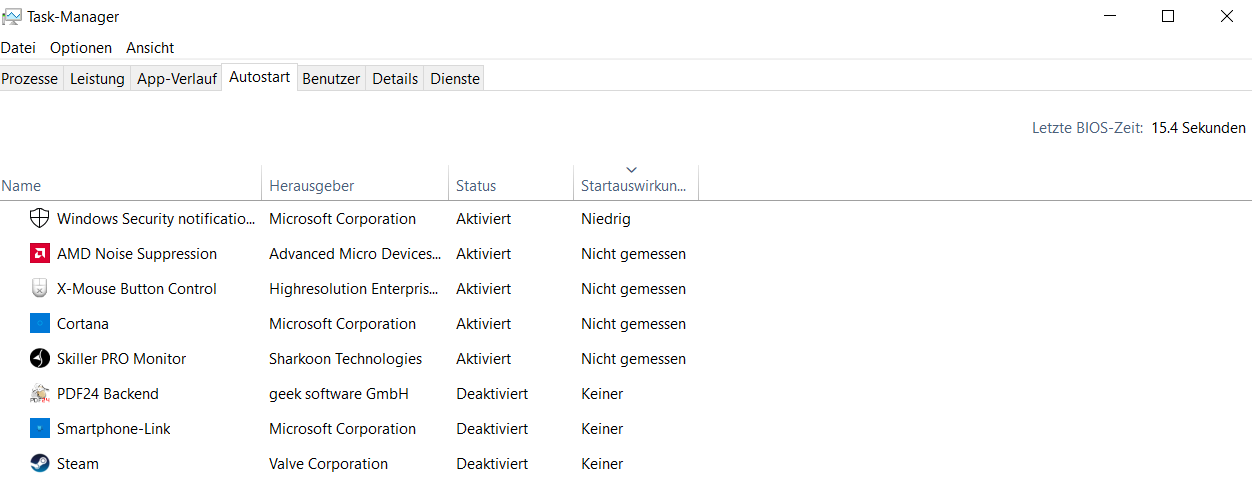Click the AMD Noise Suppression icon
The height and width of the screenshot is (486, 1252).
(x=40, y=254)
